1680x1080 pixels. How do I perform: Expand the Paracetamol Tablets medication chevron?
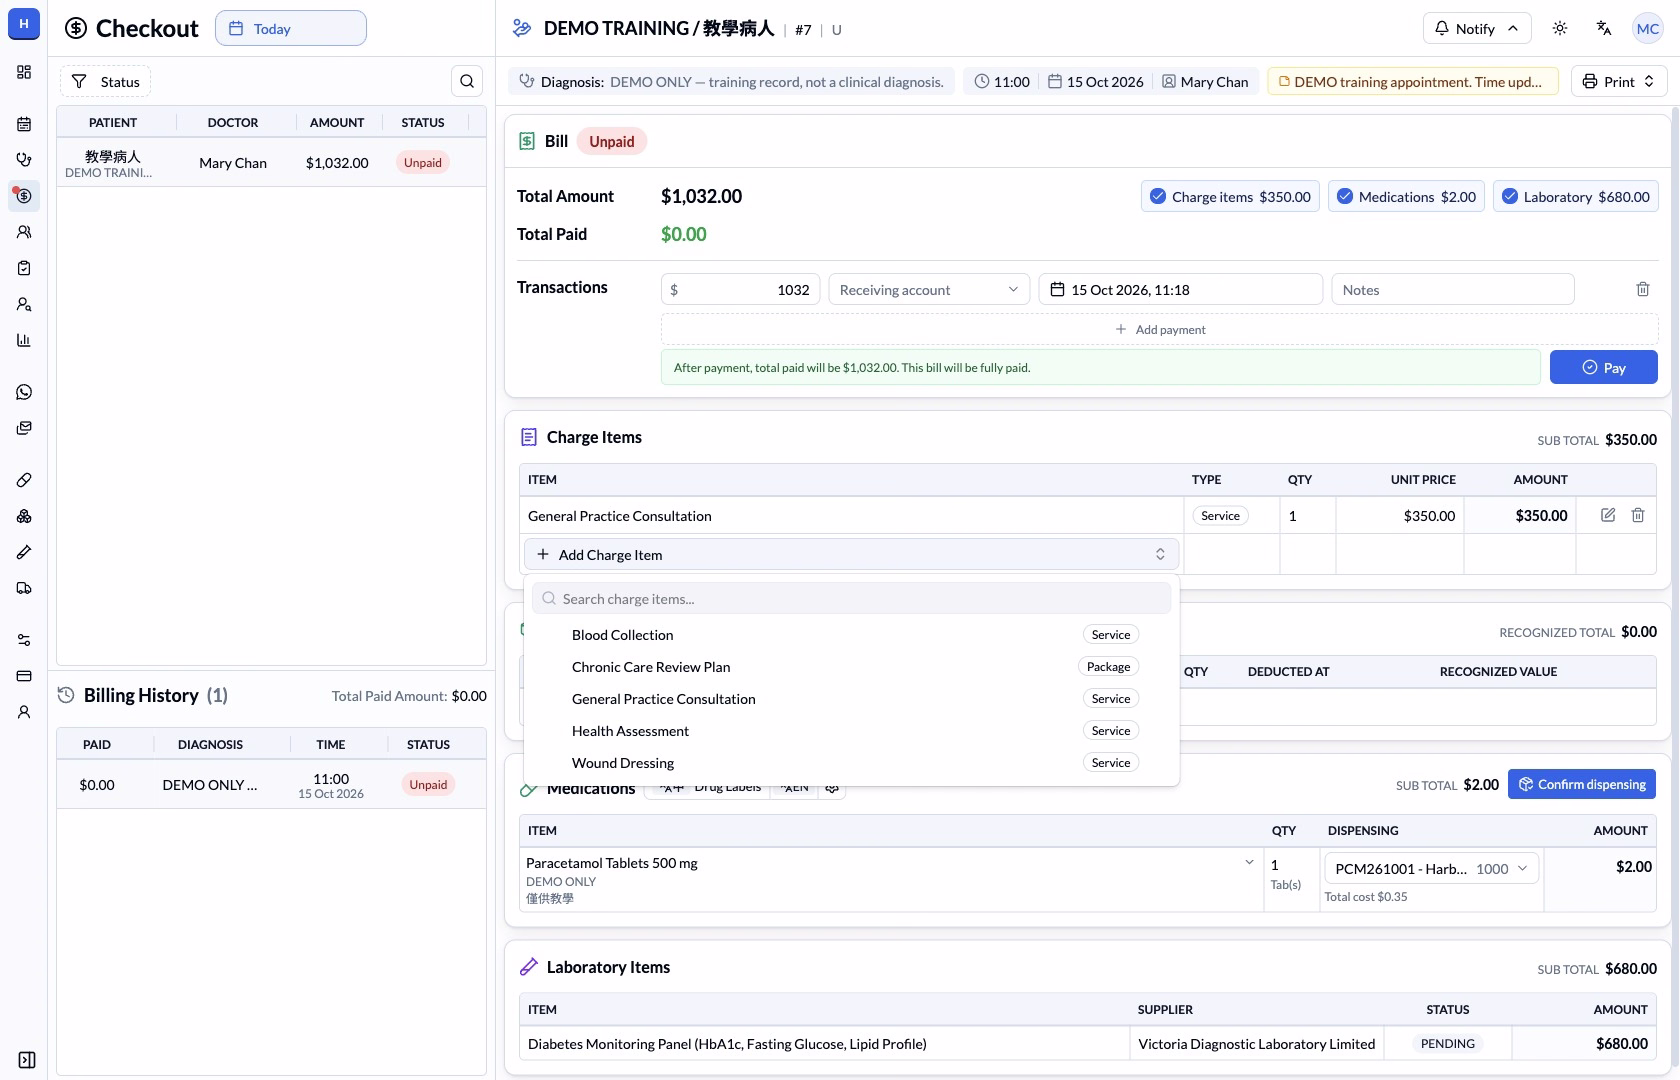pos(1249,862)
